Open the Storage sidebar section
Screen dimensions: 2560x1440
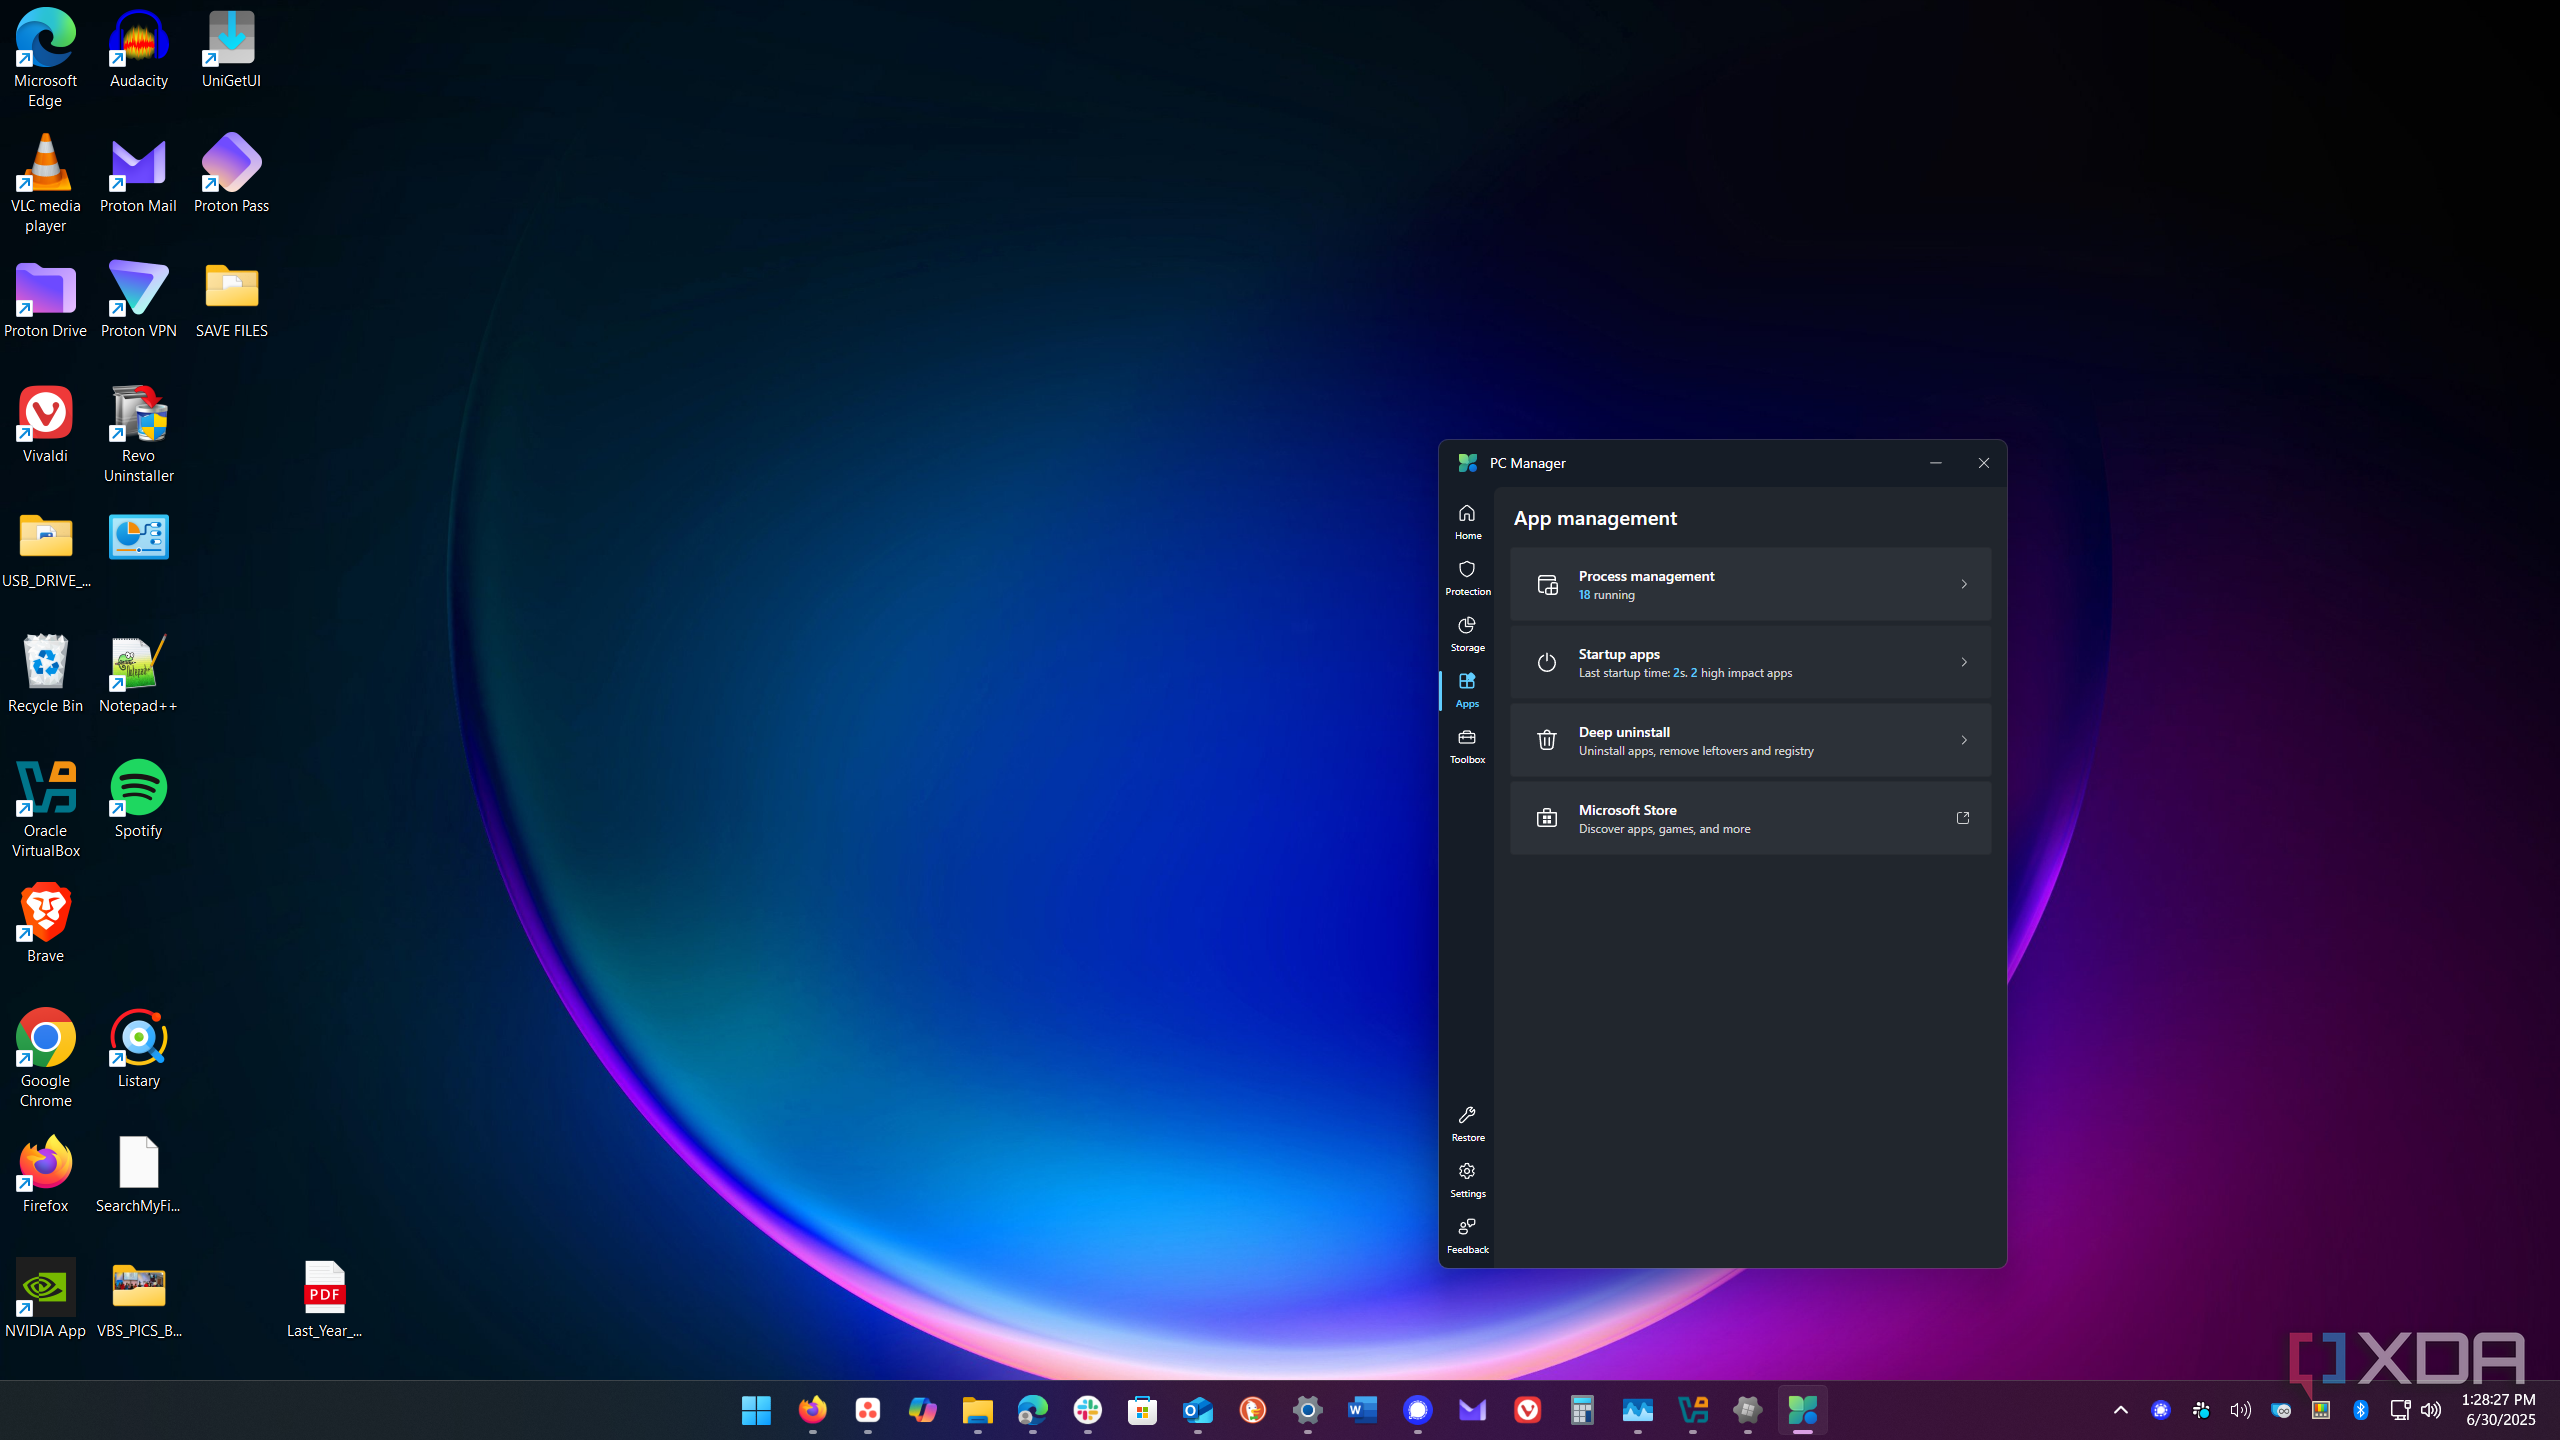1467,633
